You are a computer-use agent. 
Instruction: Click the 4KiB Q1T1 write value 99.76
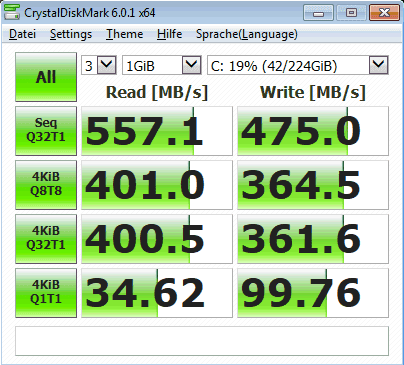(313, 293)
